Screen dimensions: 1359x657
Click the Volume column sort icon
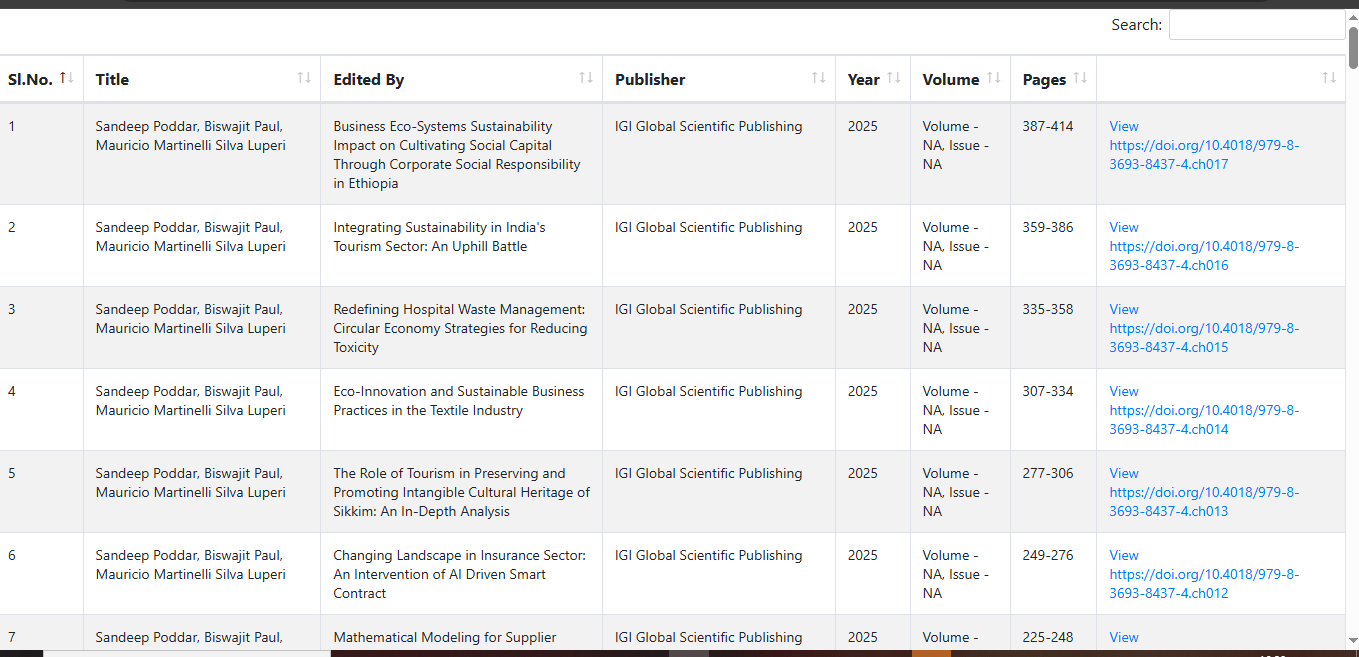click(x=994, y=78)
